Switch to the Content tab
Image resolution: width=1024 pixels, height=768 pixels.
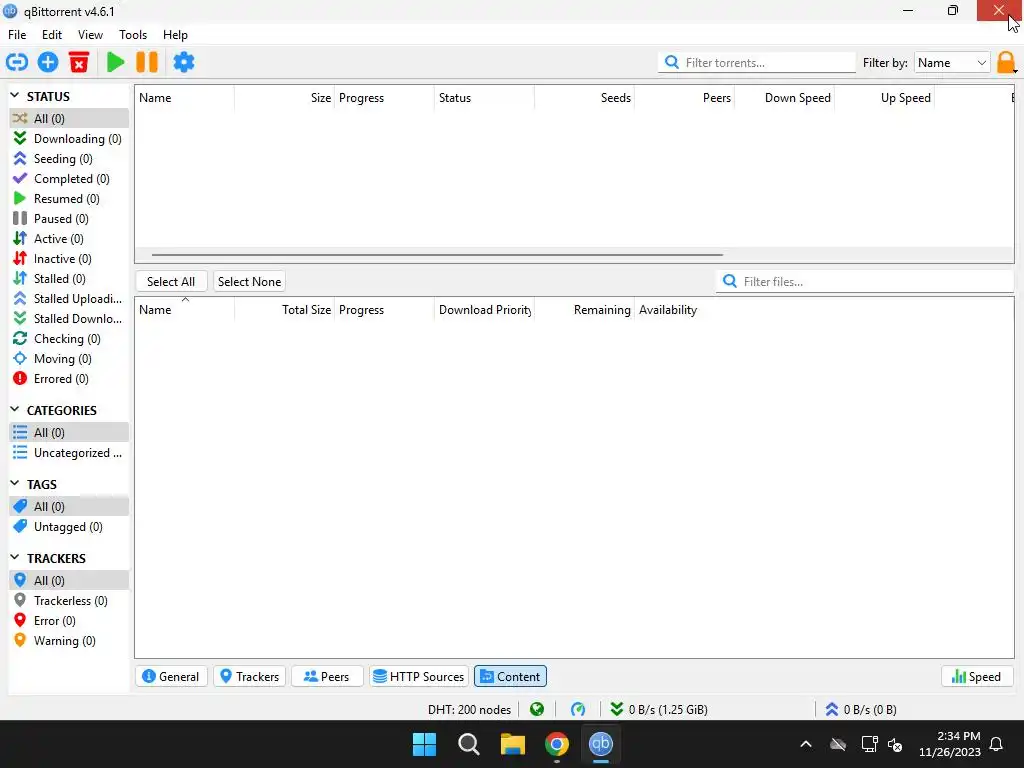pyautogui.click(x=511, y=677)
